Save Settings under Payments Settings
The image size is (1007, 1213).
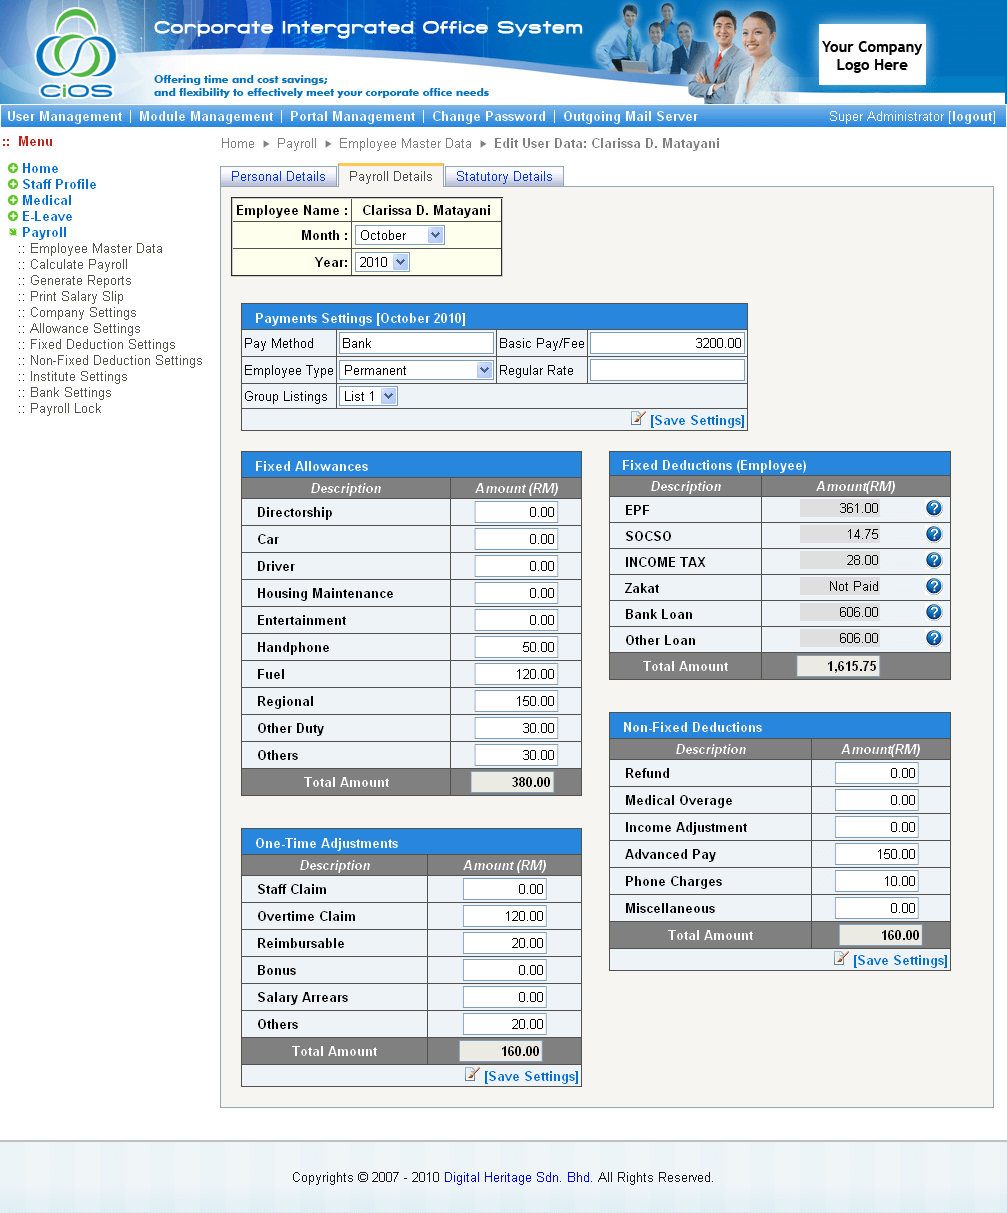pos(697,420)
